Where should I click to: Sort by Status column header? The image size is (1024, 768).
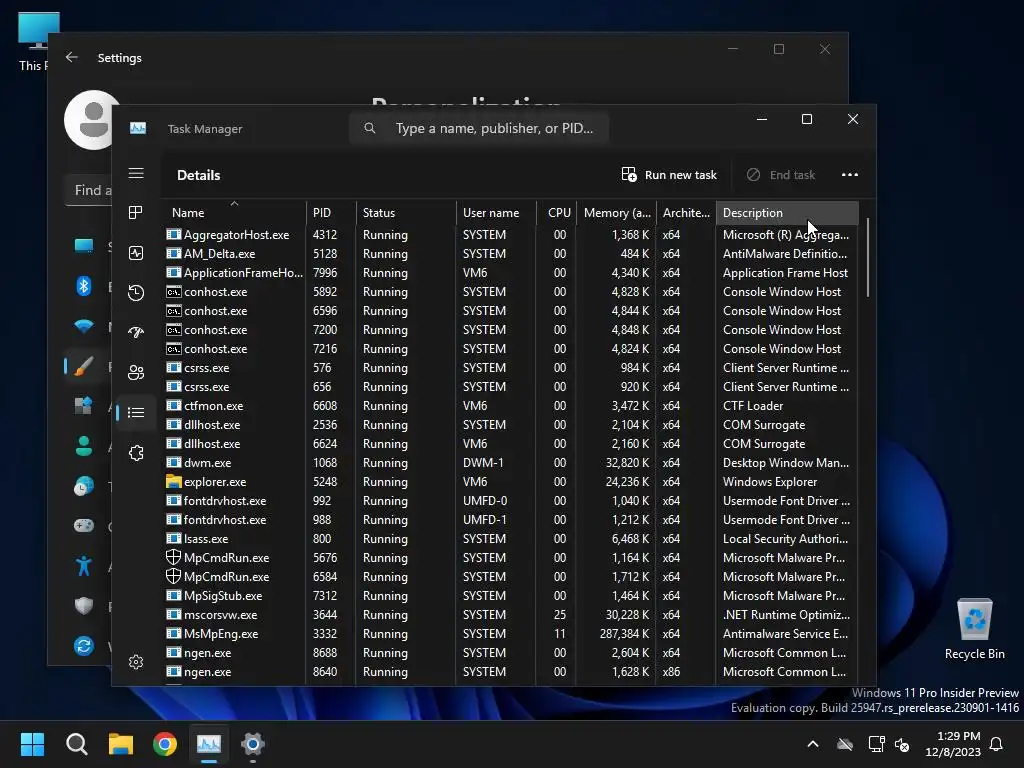pyautogui.click(x=406, y=213)
